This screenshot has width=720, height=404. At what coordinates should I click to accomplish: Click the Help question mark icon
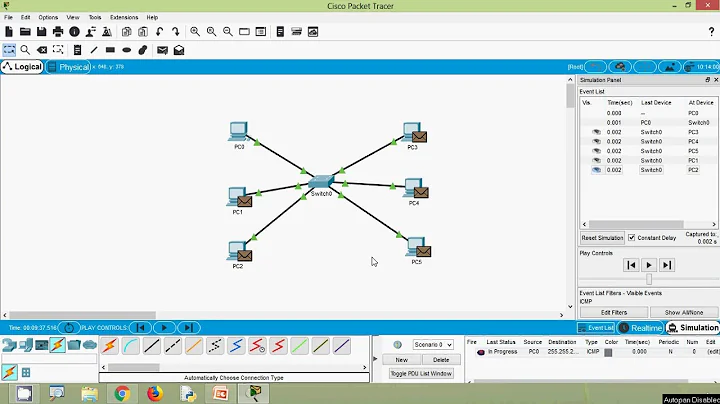click(x=711, y=32)
